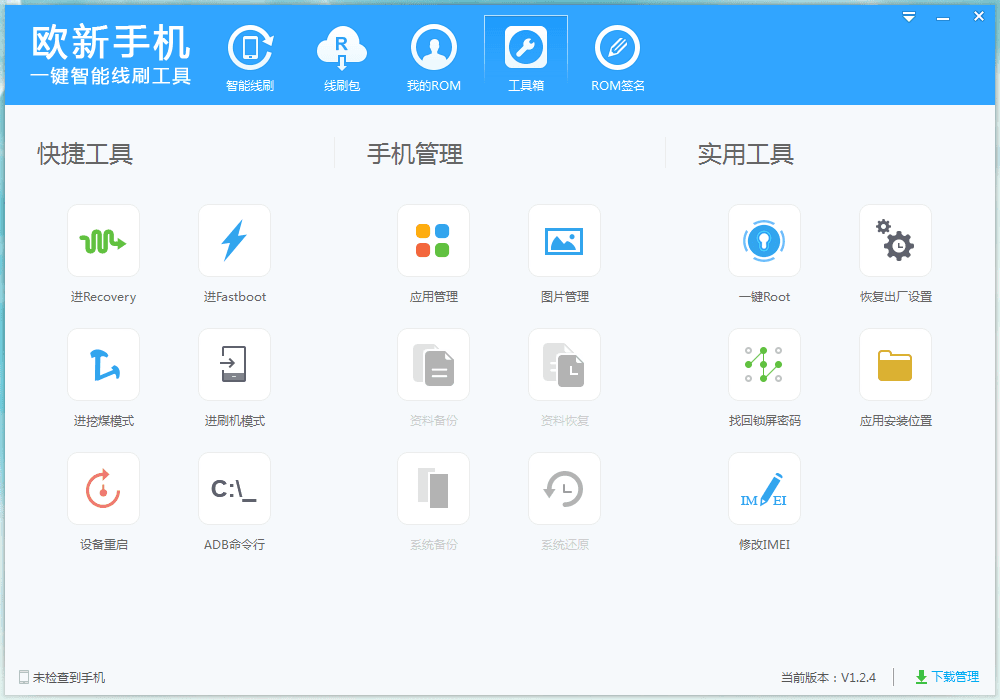Screen dimensions: 1000x700
Task: Click the 未检查到手机 device status indicator
Action: (62, 678)
